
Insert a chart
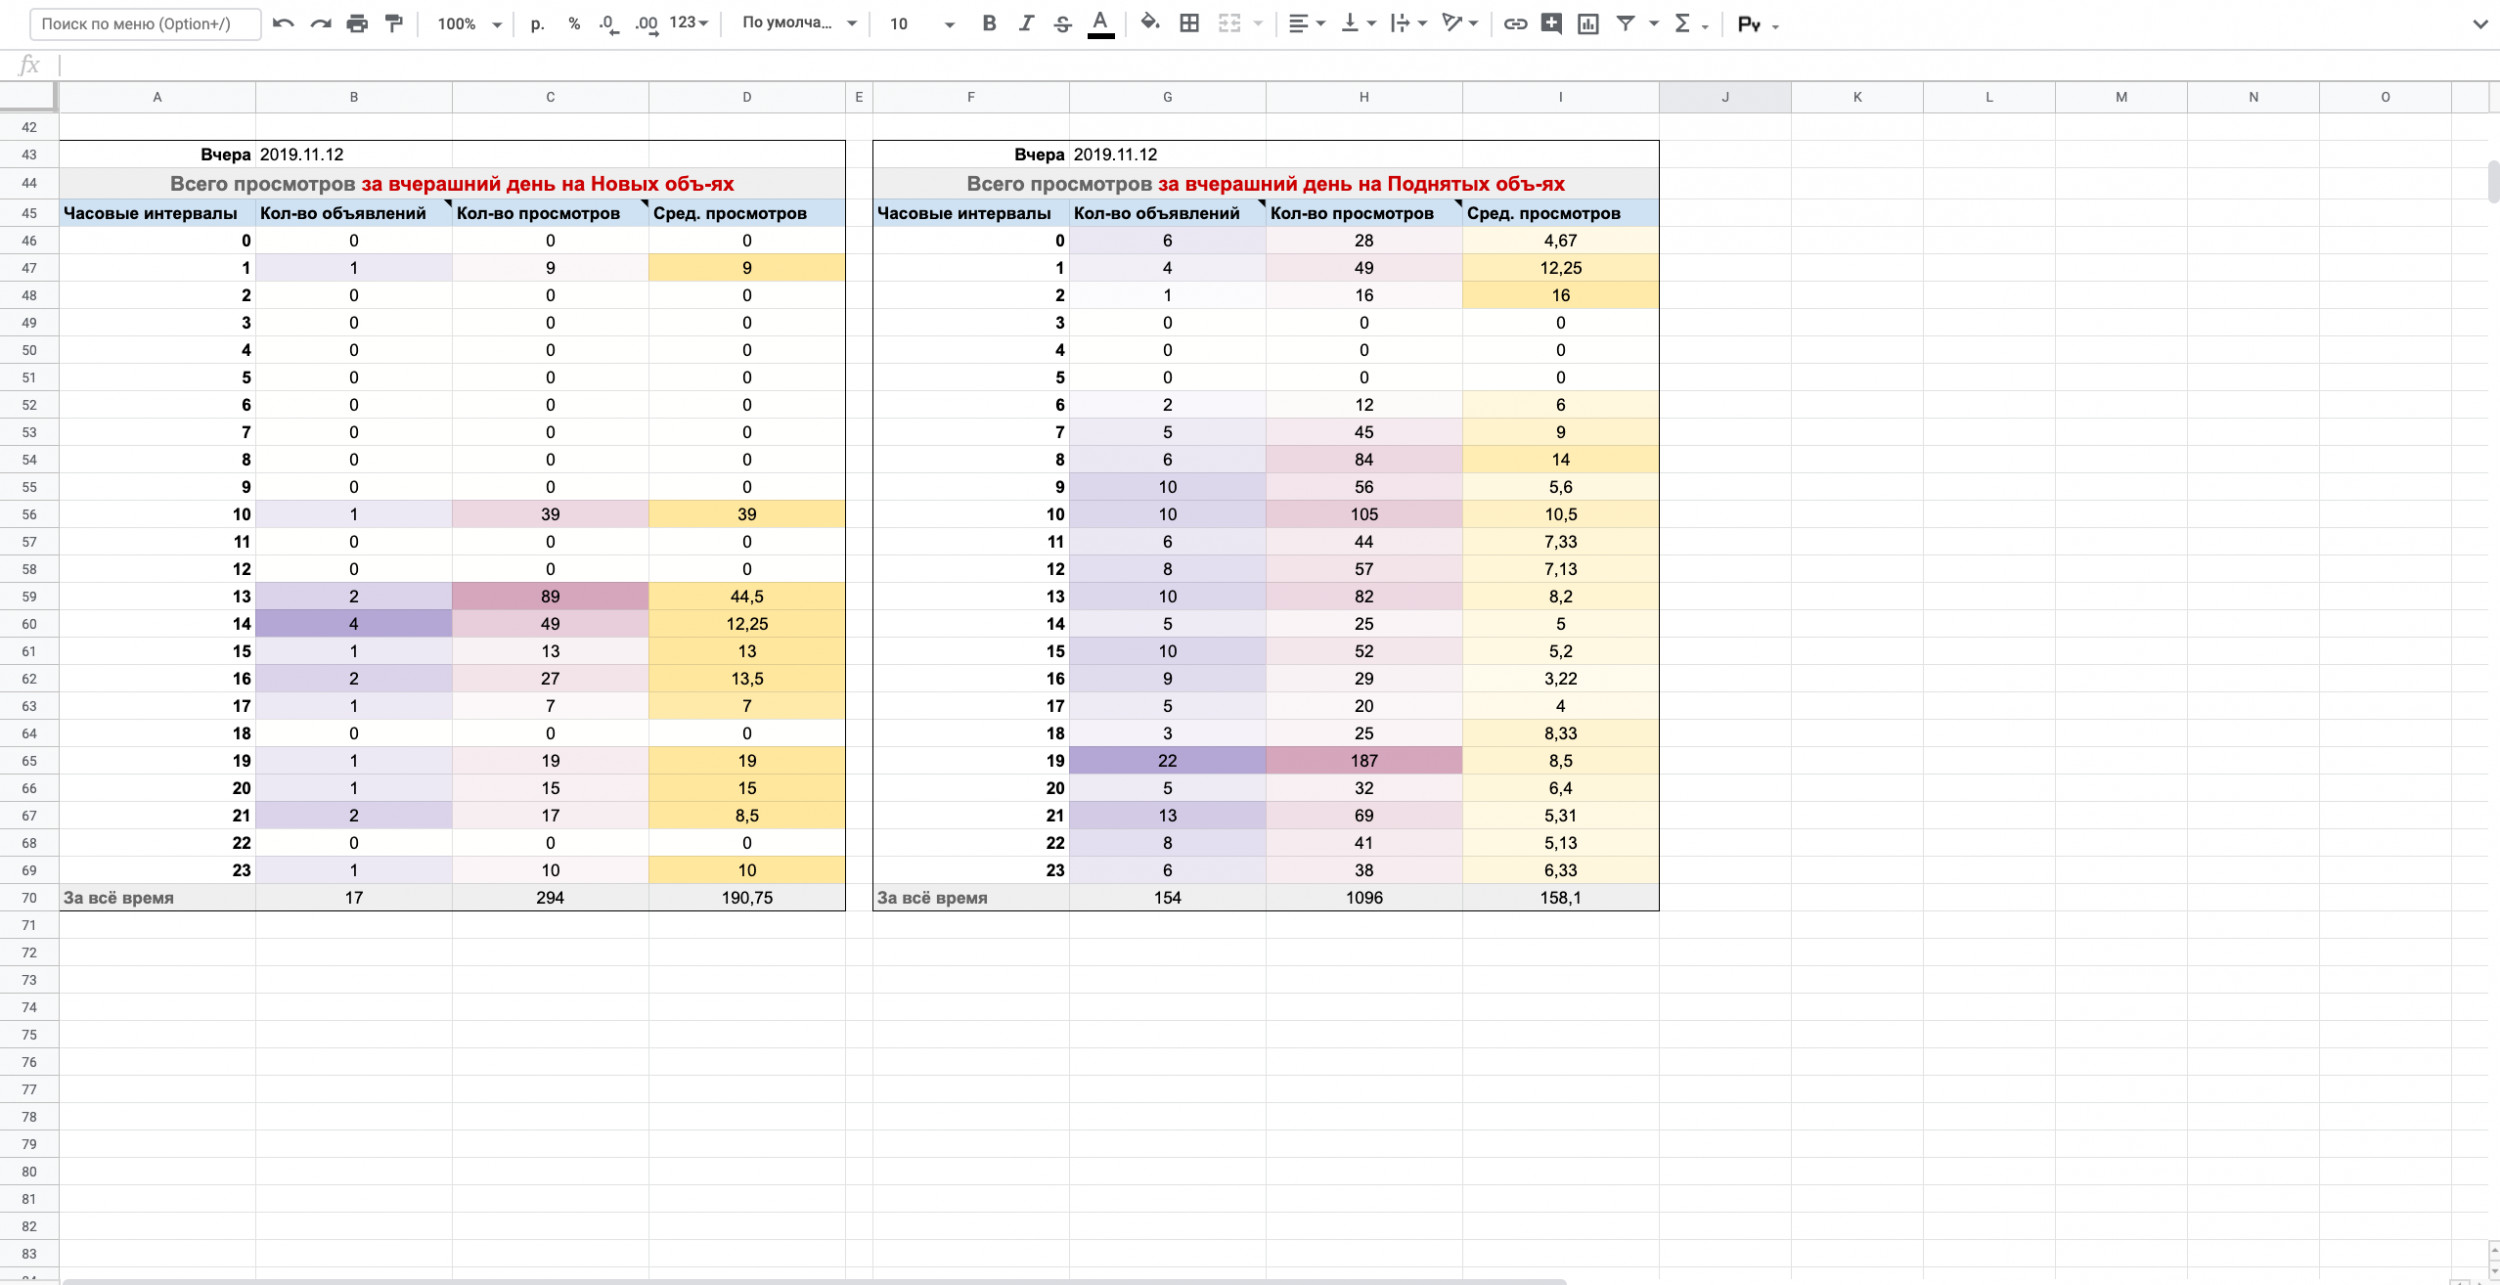click(1588, 23)
